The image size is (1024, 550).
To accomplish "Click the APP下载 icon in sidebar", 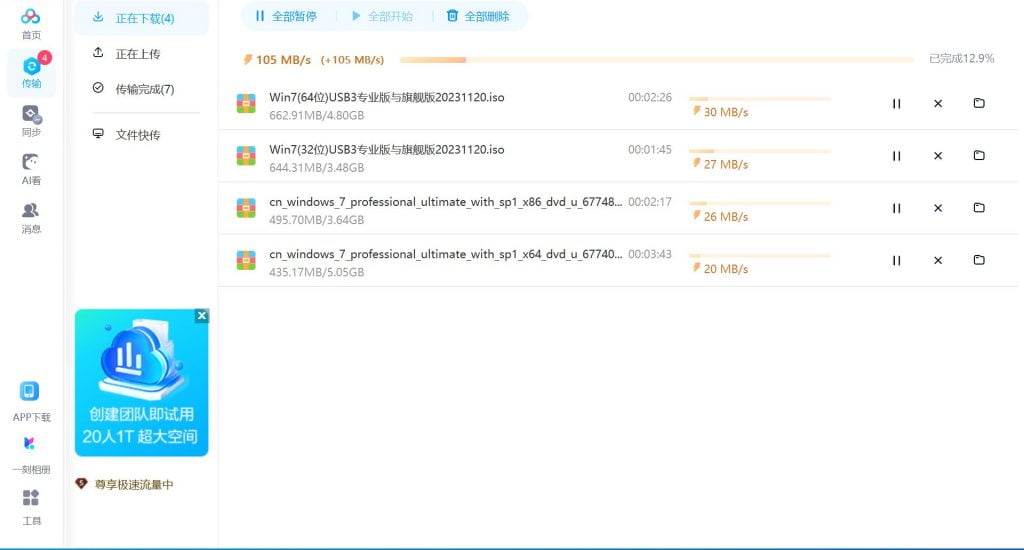I will tap(31, 399).
